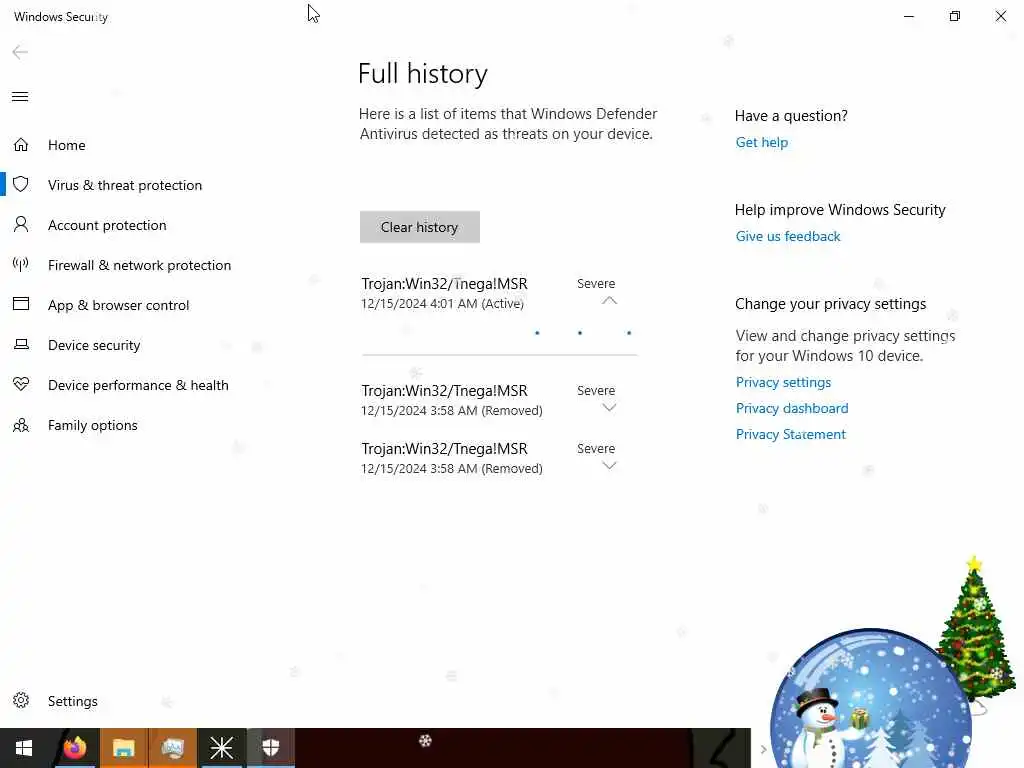The image size is (1024, 768).
Task: Click the "Full history" heading text
Action: click(x=423, y=74)
